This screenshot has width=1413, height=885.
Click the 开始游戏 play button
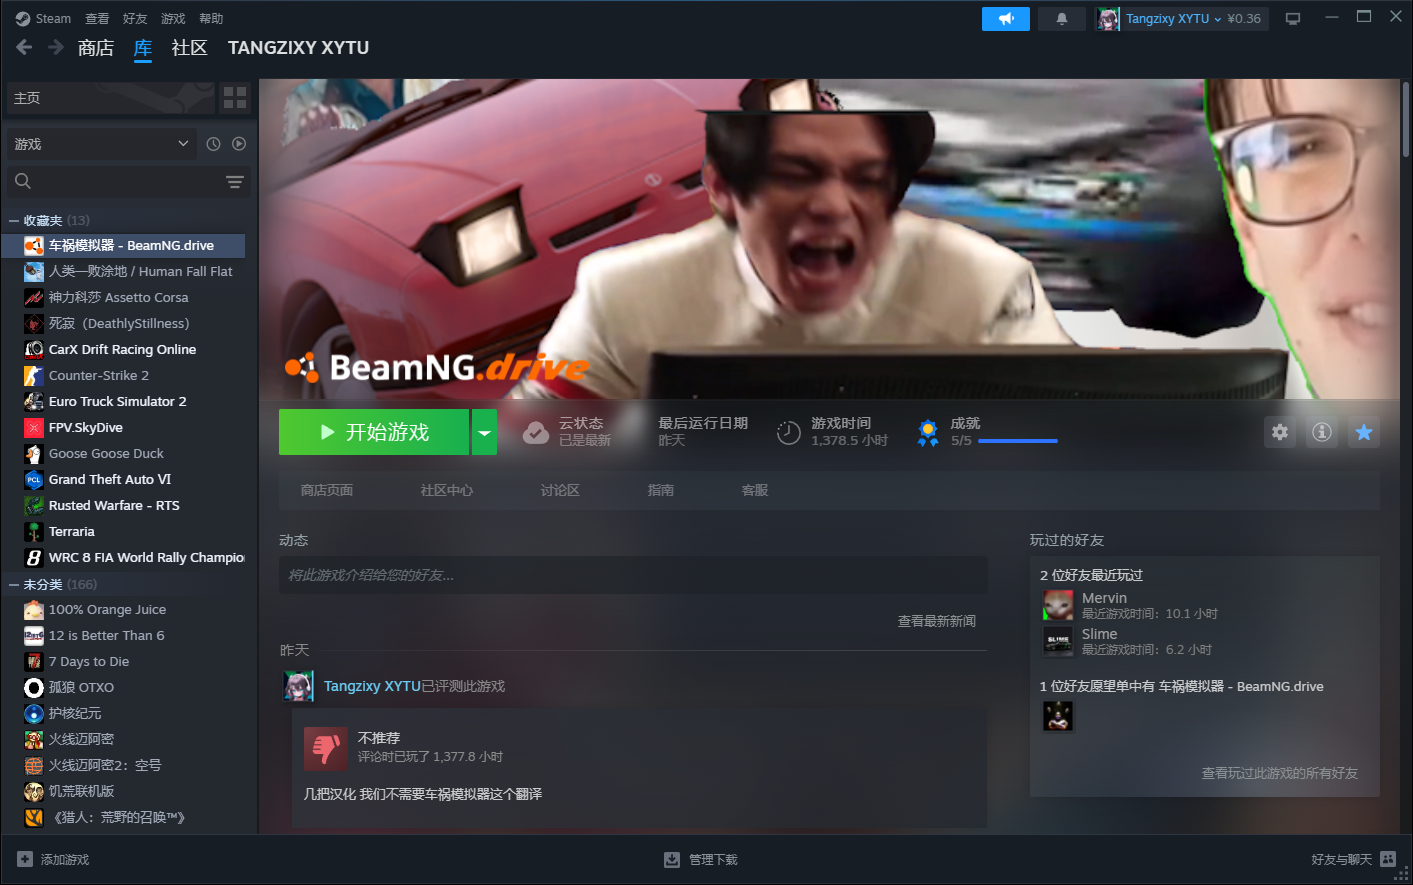(374, 432)
